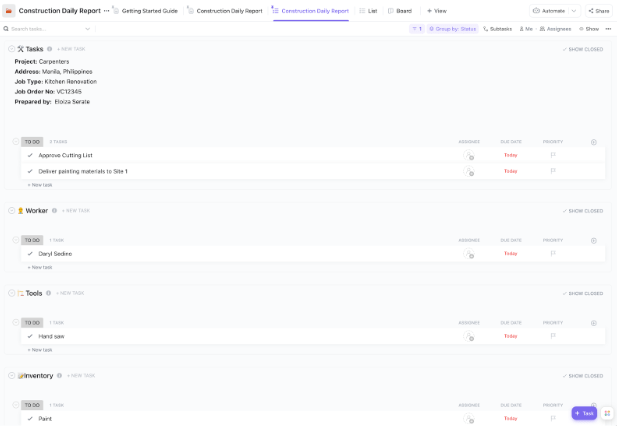Screen dimensions: 617x427
Task: Click the info icon beside the Inventory list
Action: (x=59, y=375)
